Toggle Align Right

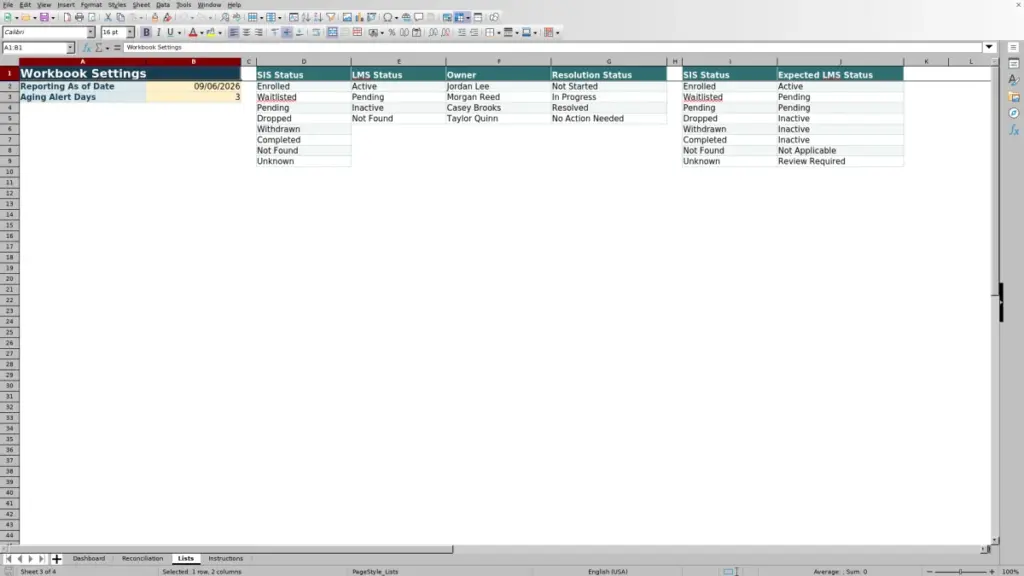[x=259, y=32]
